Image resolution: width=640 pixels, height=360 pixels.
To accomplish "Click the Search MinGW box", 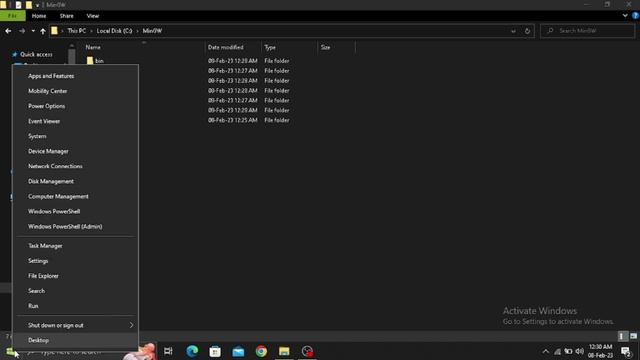I will click(587, 31).
